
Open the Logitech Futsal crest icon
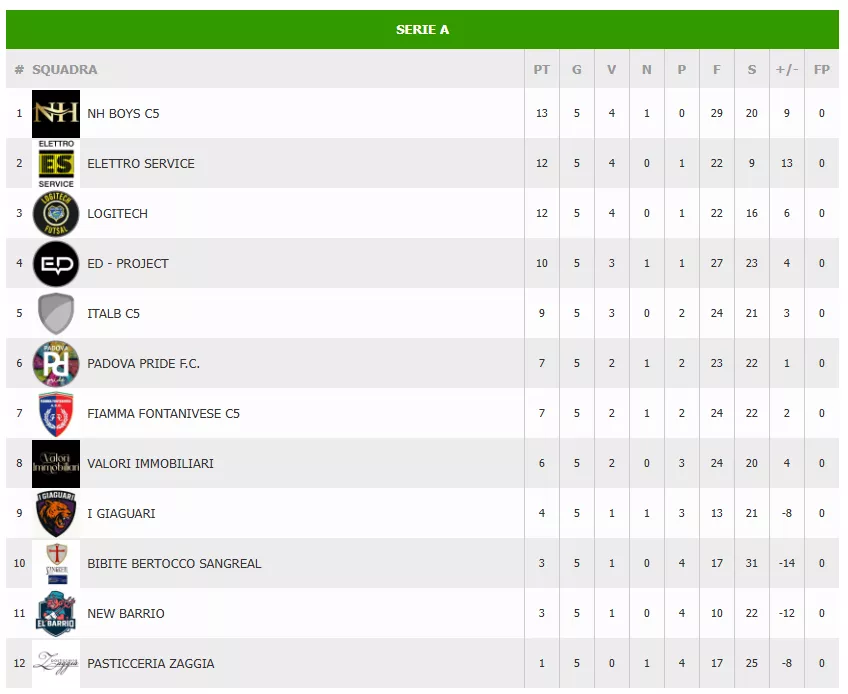[x=56, y=213]
